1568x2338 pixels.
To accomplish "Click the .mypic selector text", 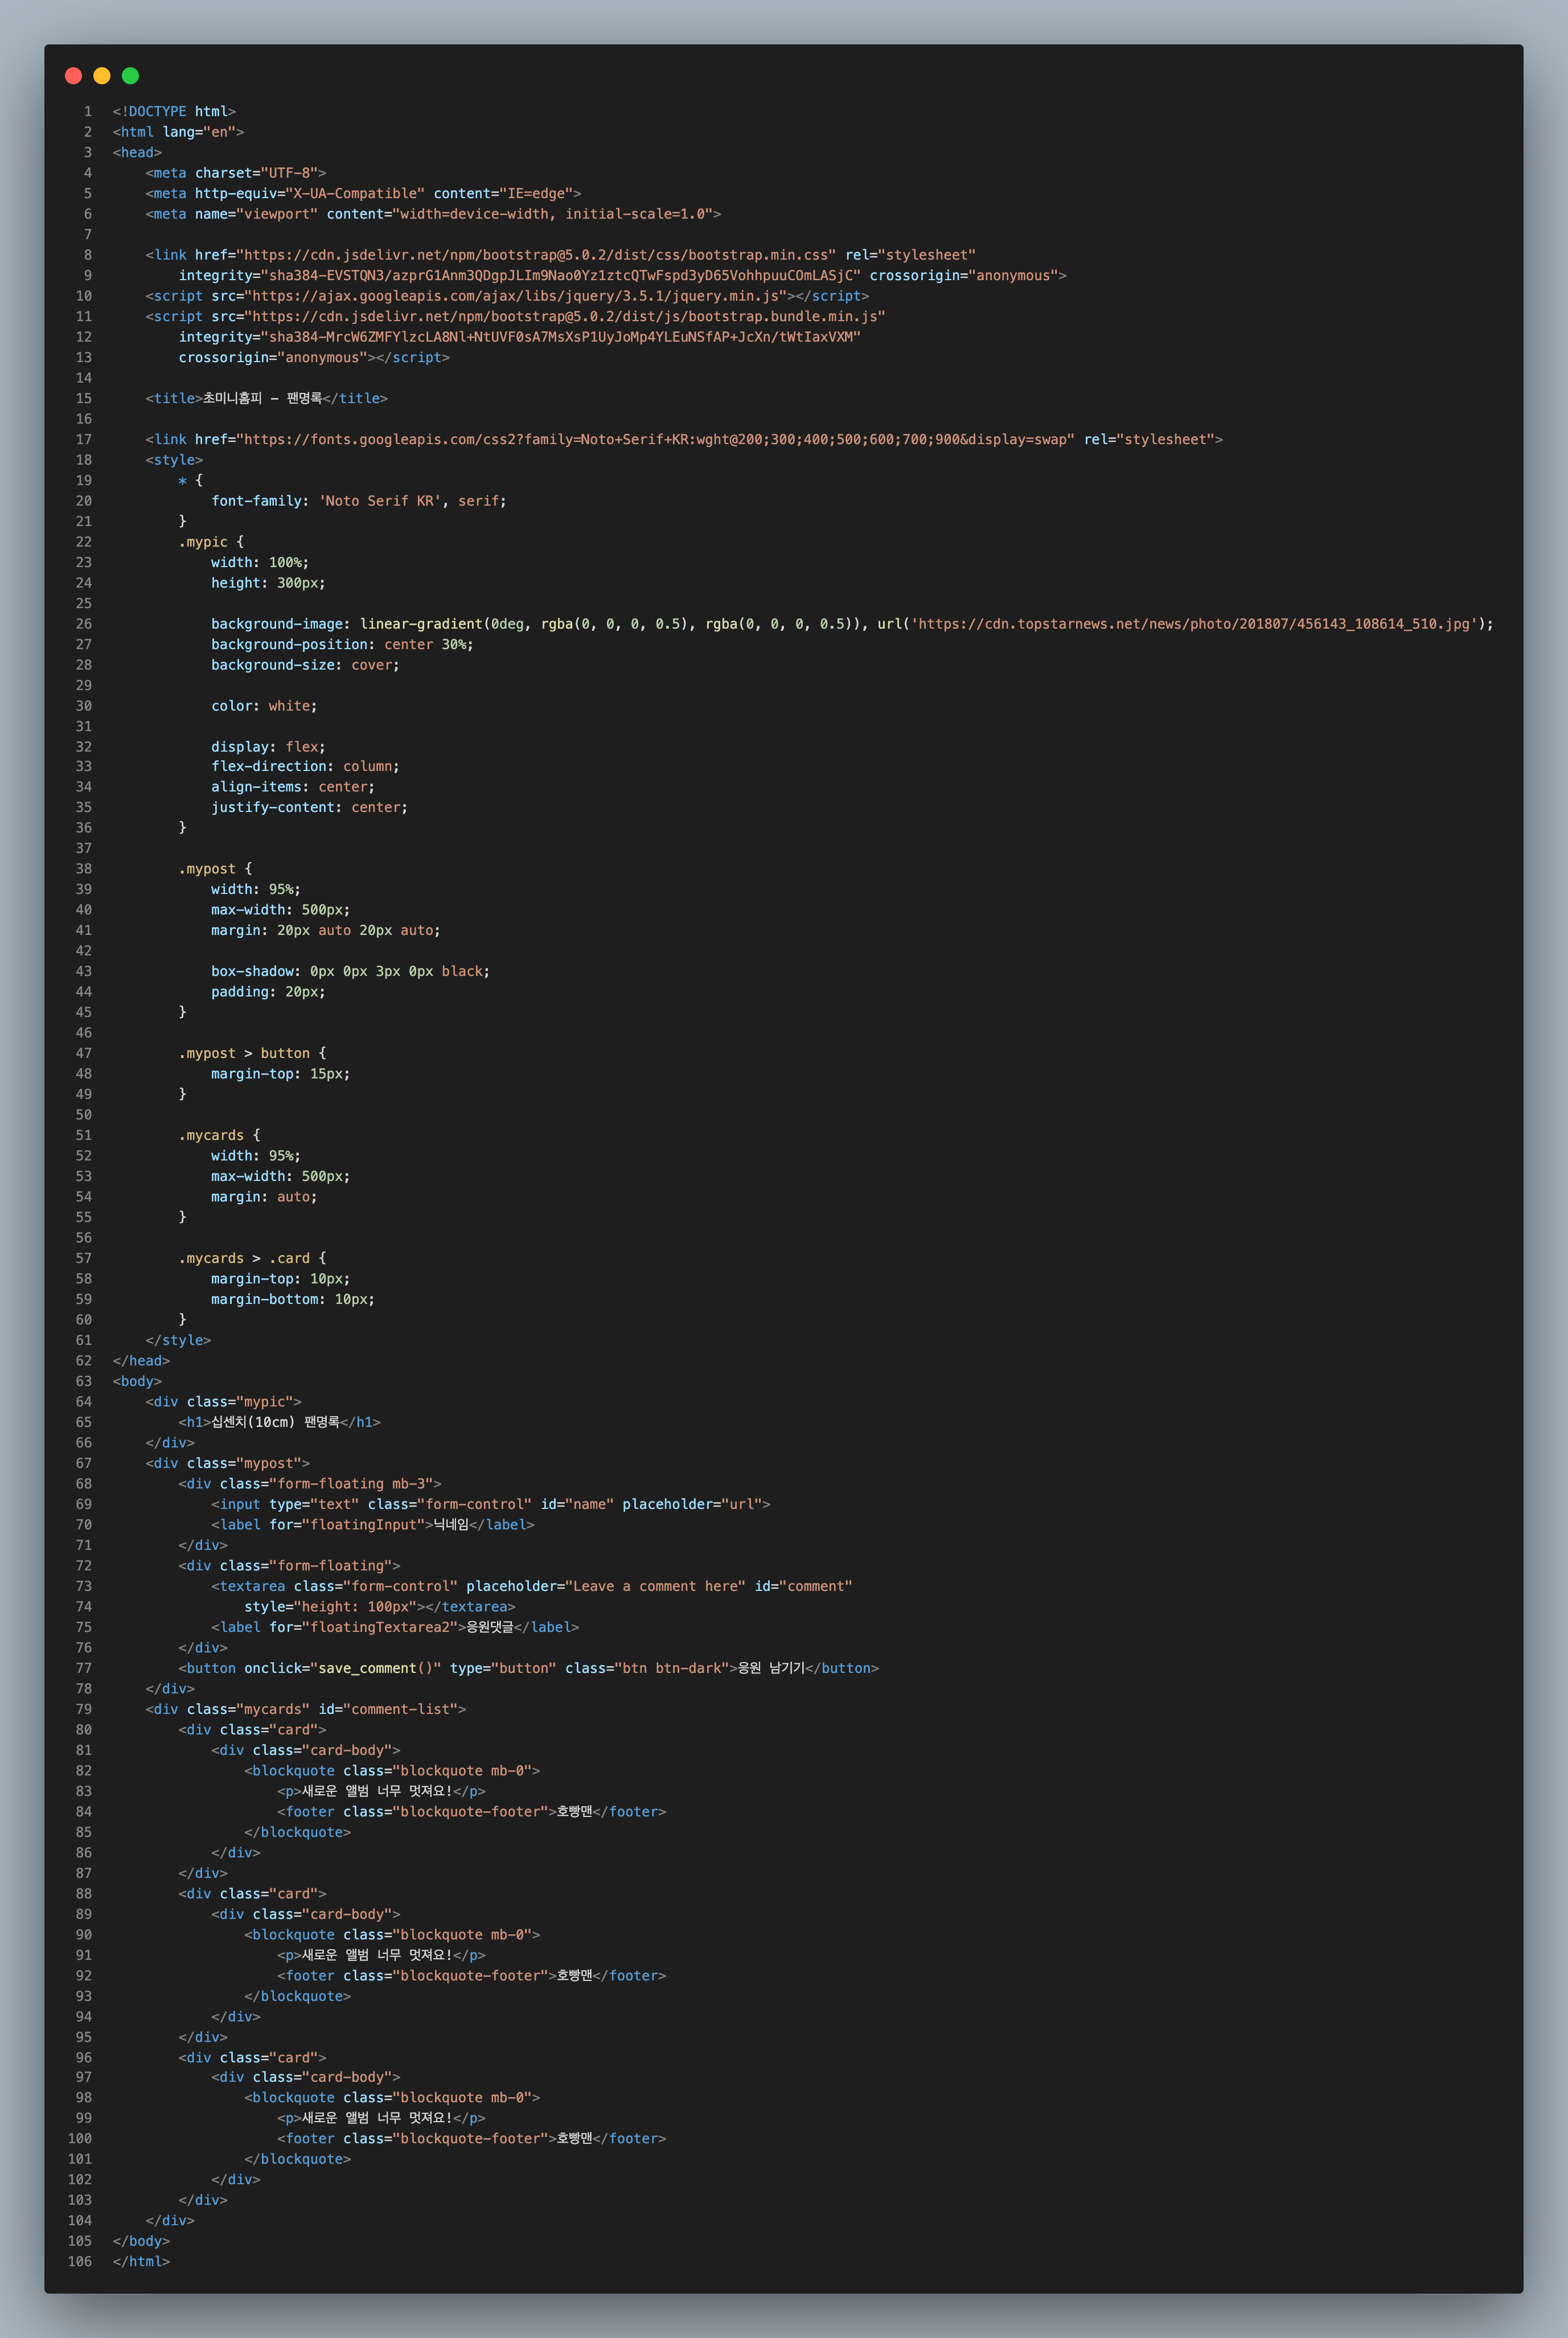I will (203, 542).
